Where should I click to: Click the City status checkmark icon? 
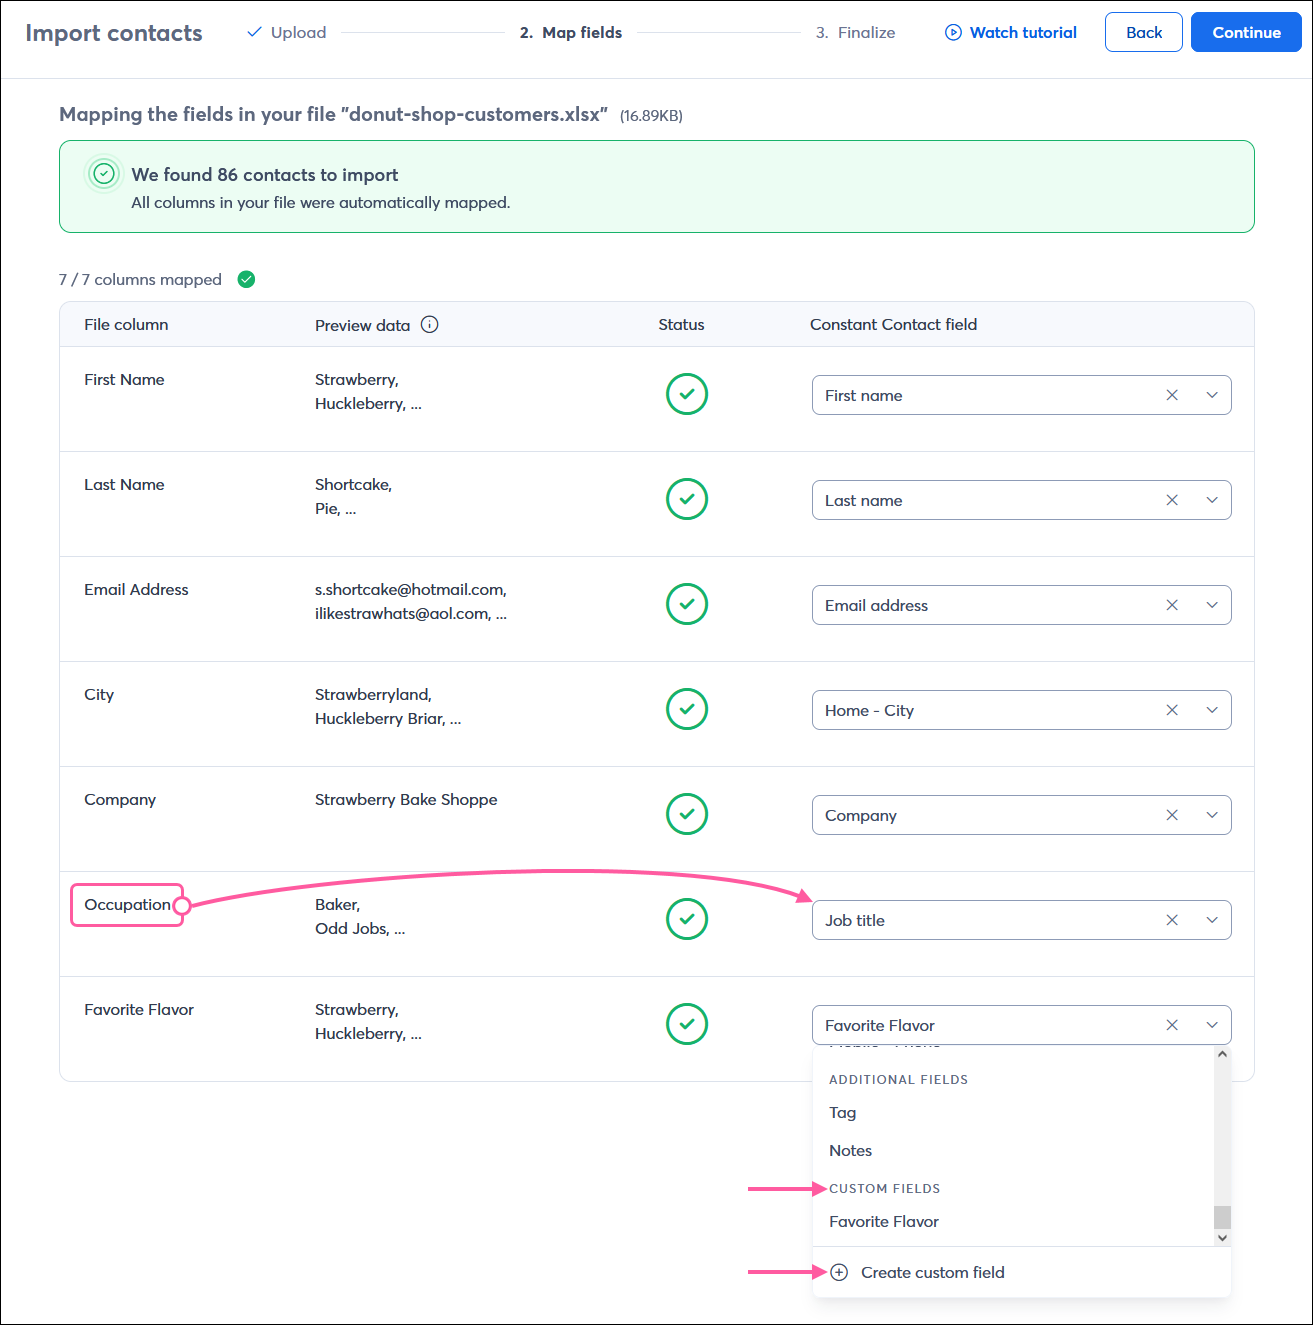[x=687, y=709]
